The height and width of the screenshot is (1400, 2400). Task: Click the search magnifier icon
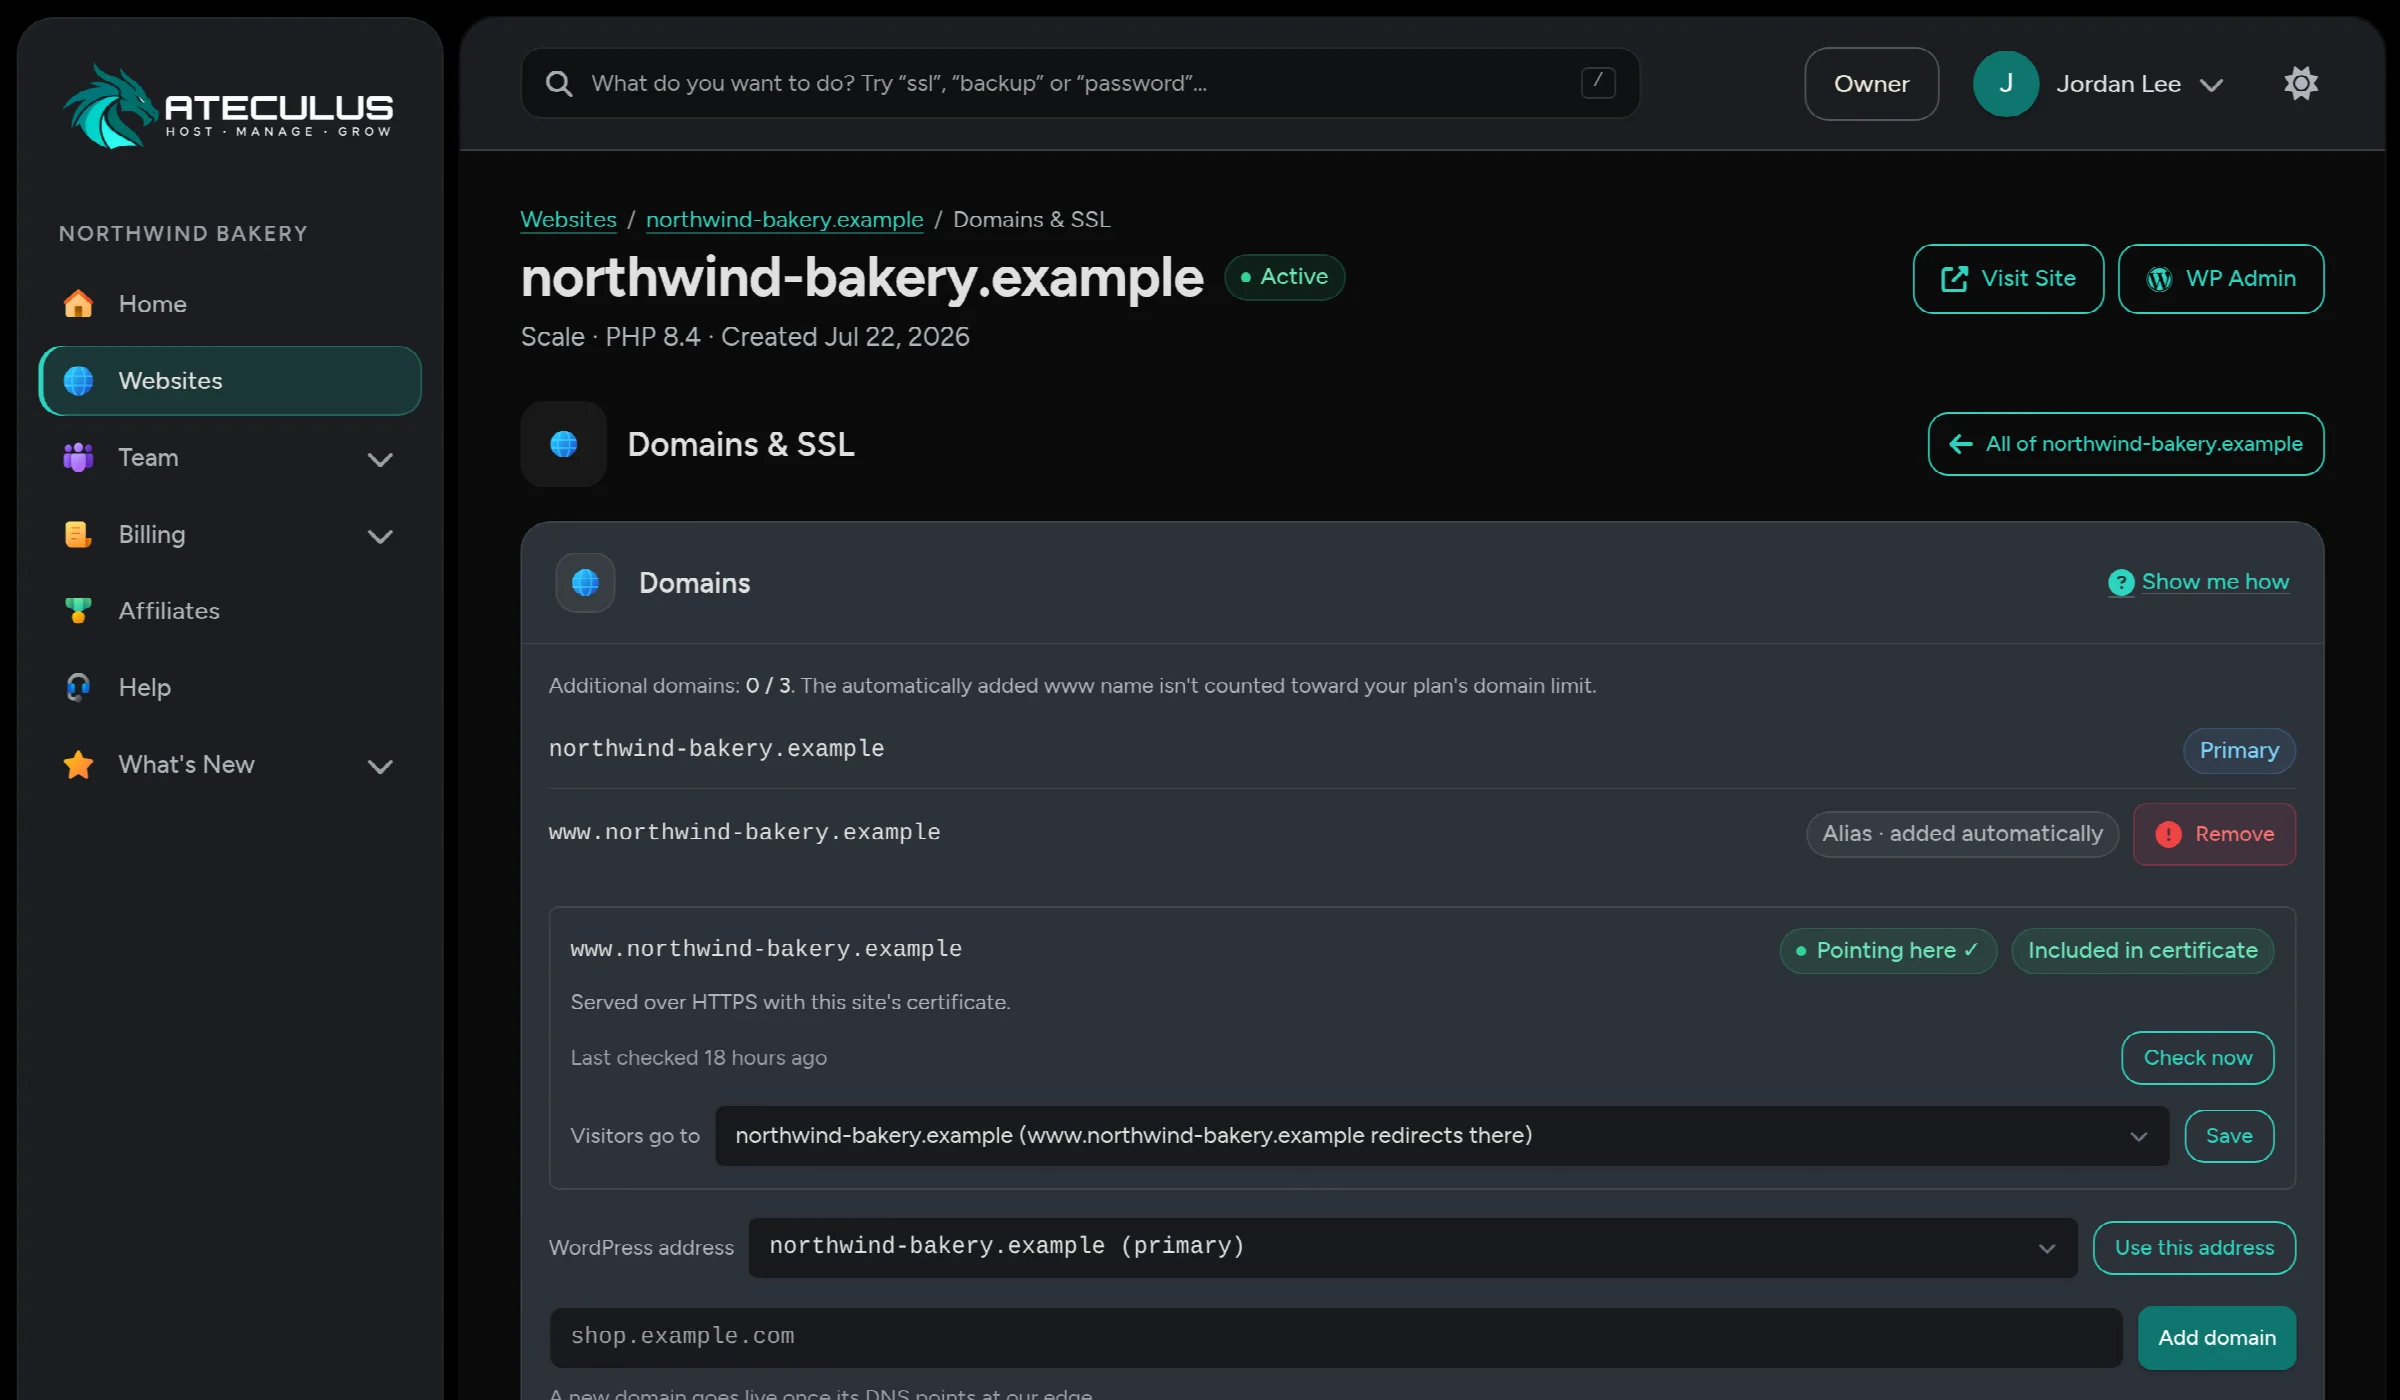(x=559, y=83)
